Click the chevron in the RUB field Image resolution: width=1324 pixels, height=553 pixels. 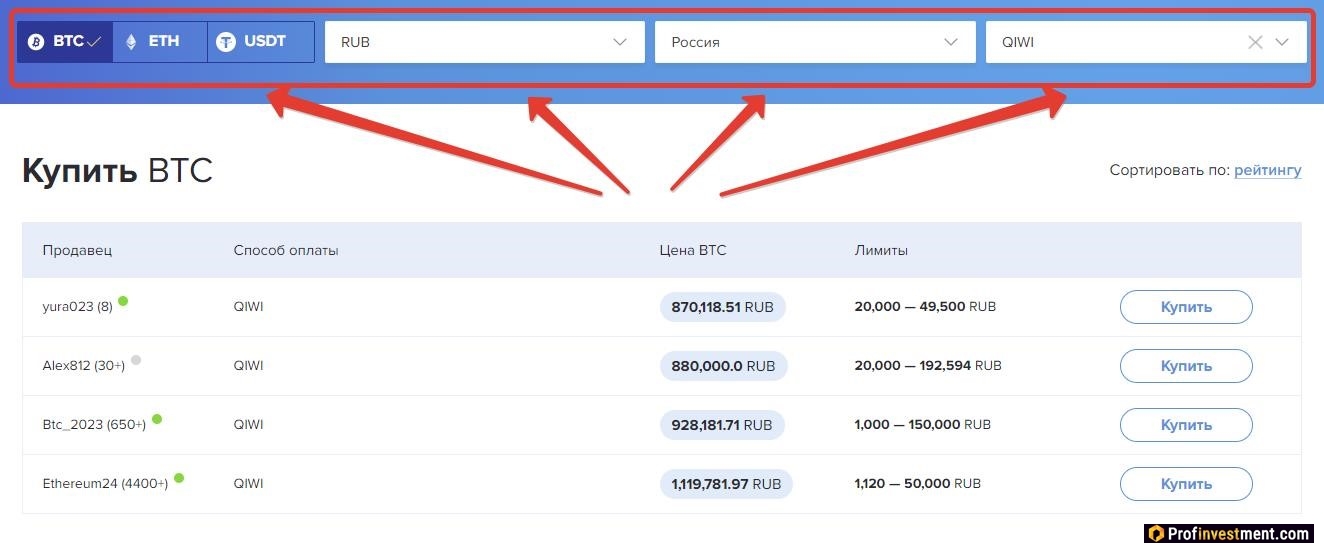click(620, 42)
